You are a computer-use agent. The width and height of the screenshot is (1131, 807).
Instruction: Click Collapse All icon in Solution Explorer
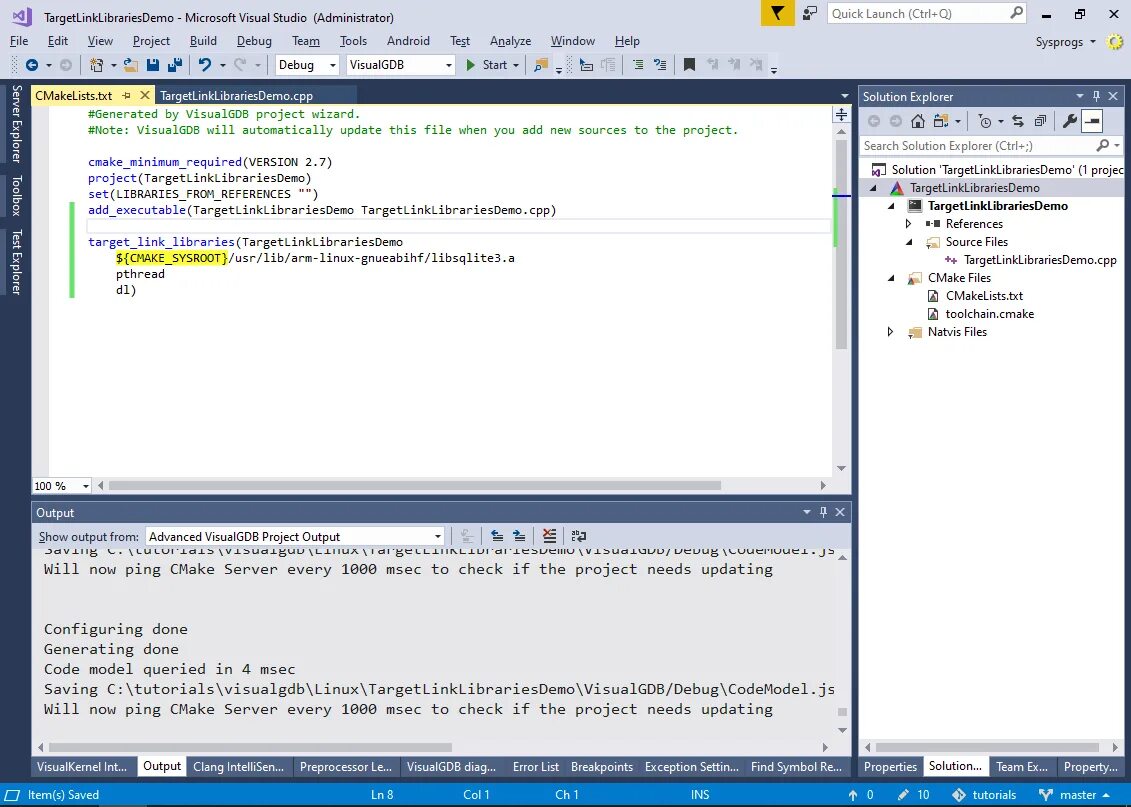click(x=1040, y=121)
